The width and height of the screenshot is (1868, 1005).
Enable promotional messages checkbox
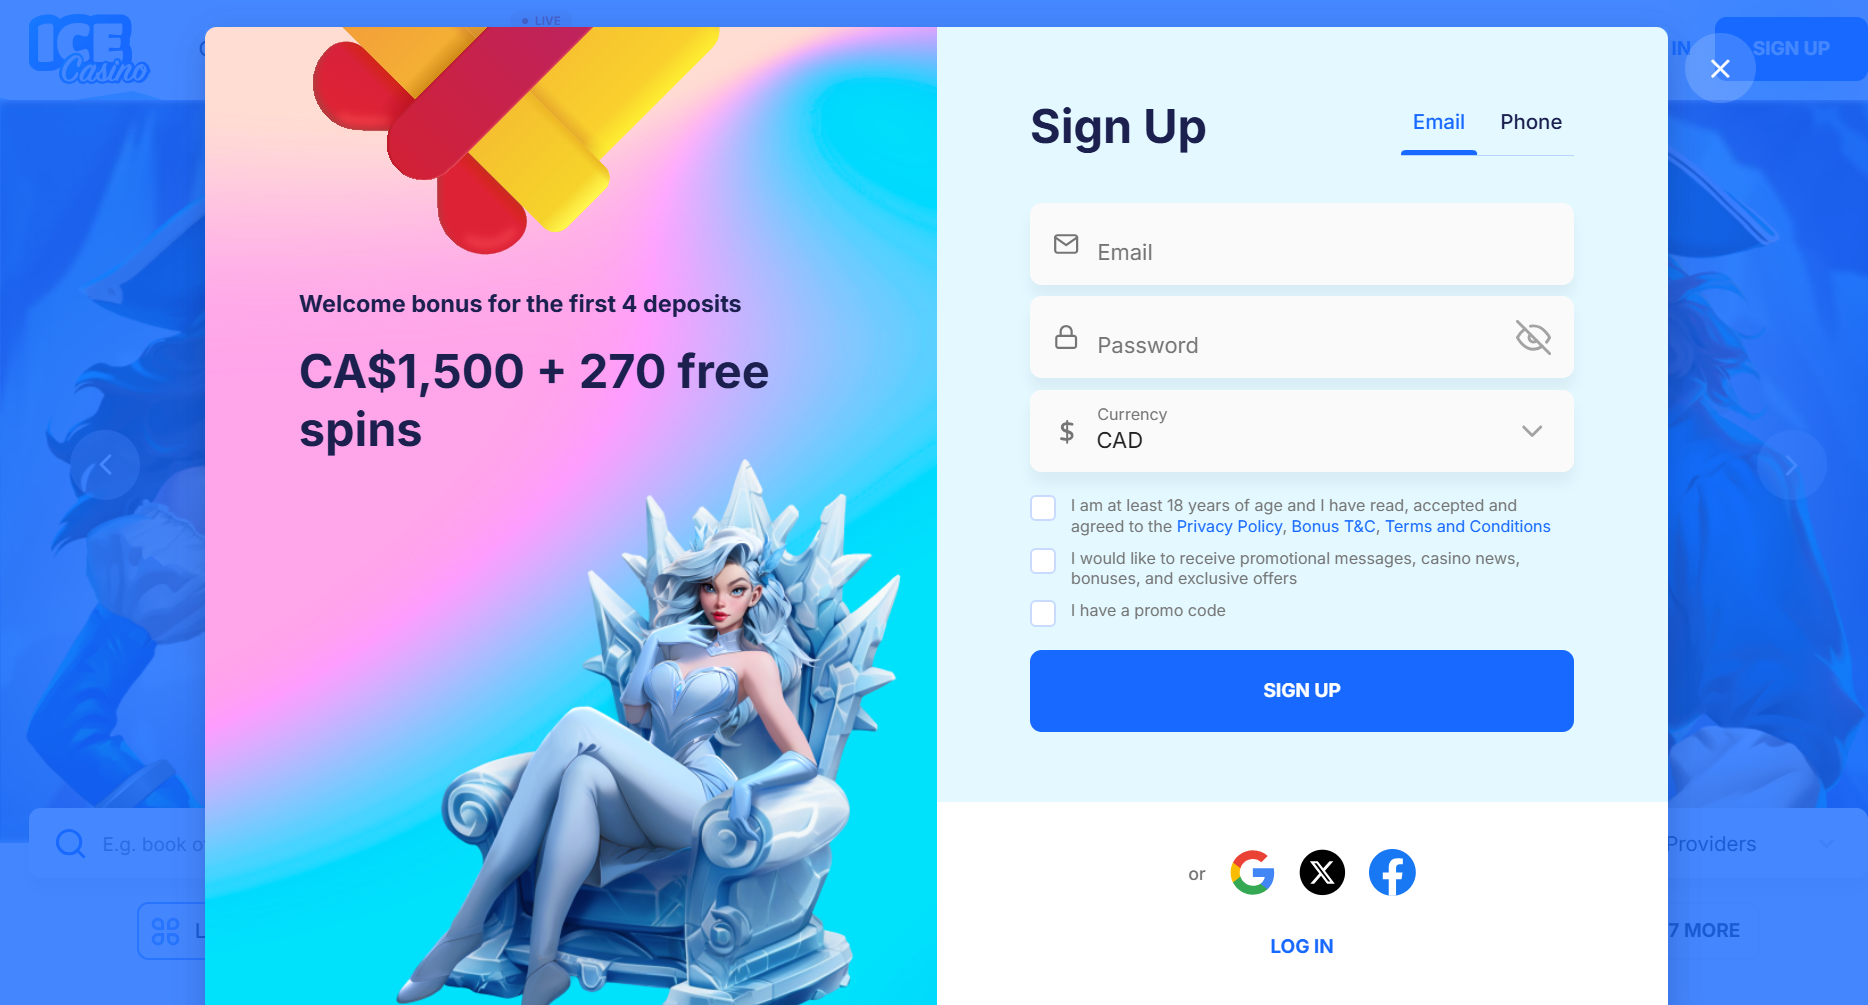1043,561
